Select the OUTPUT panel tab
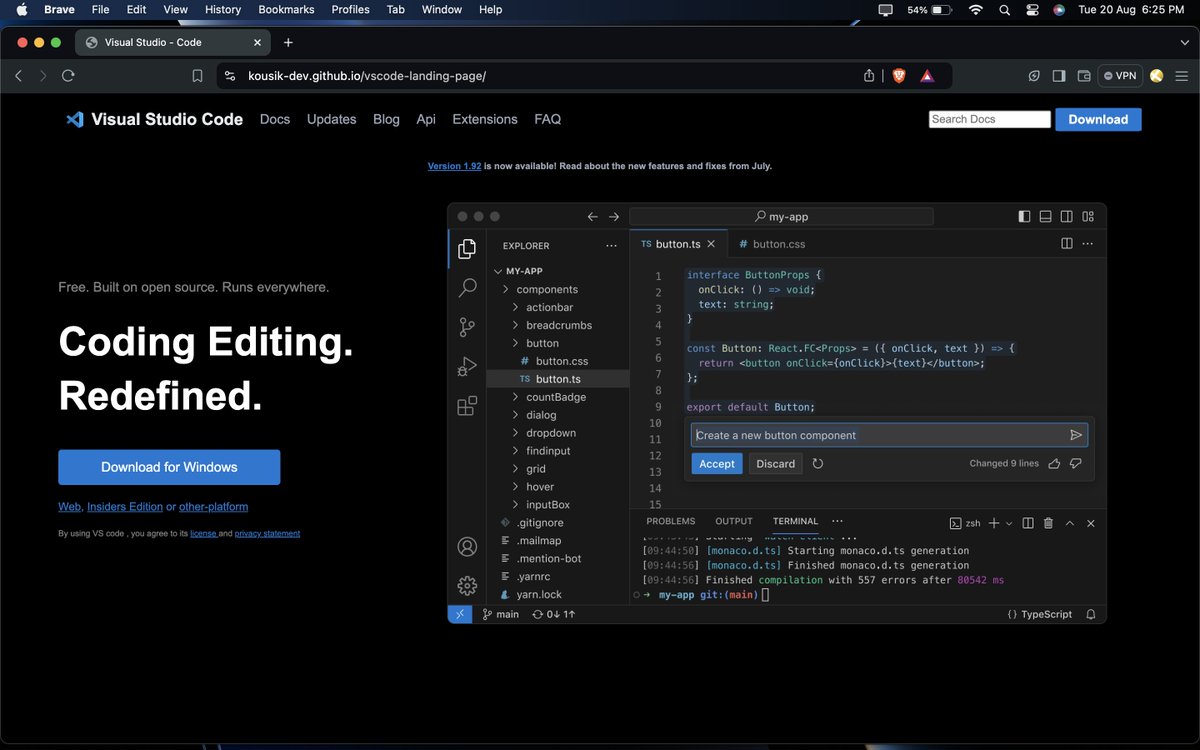 (x=734, y=521)
